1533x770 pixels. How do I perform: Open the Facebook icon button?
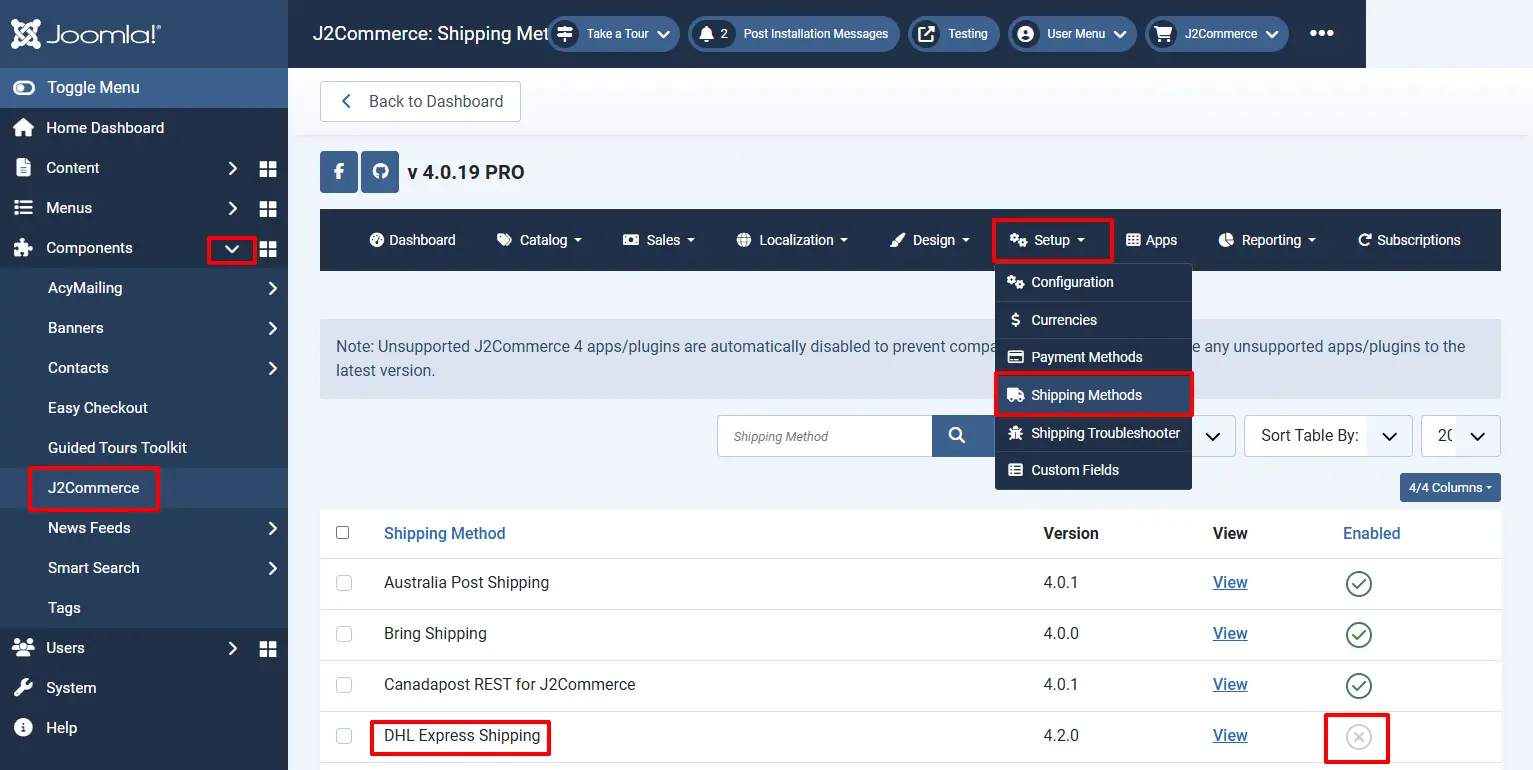pos(339,172)
